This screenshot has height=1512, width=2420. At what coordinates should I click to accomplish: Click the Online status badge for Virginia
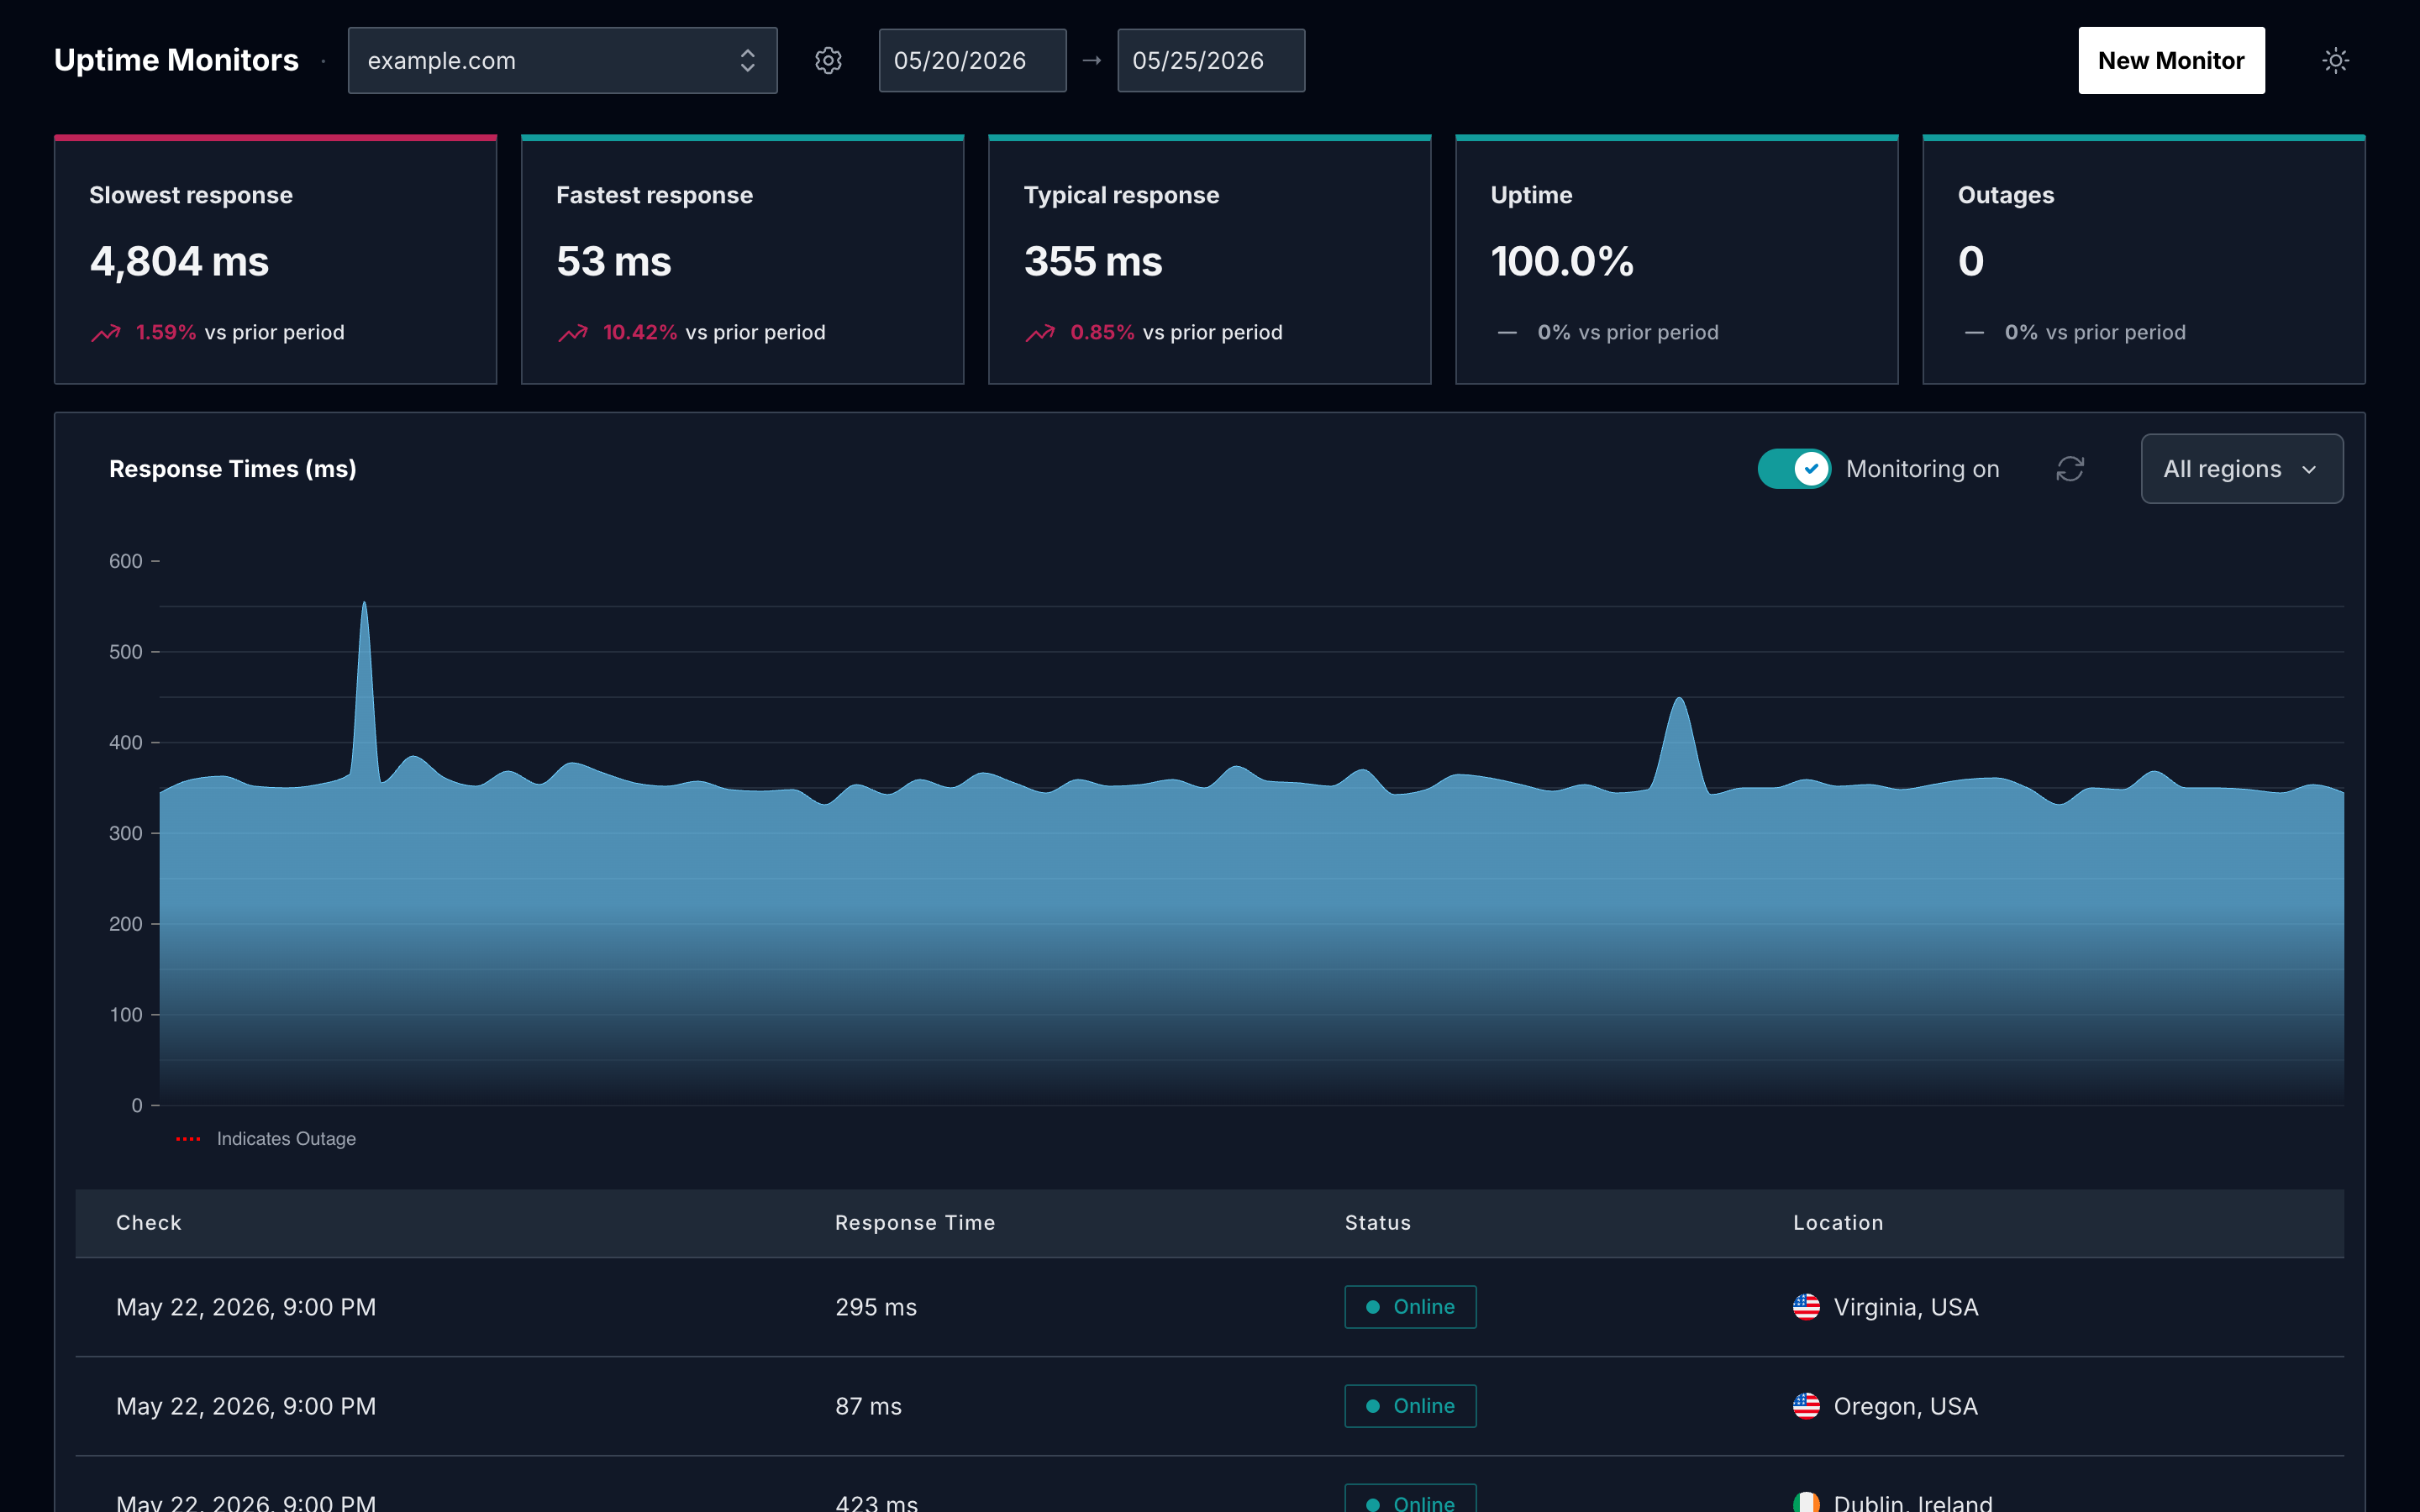(x=1410, y=1307)
